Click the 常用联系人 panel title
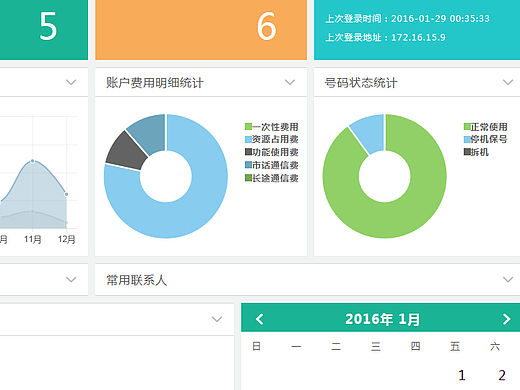Screen dimensions: 520x390 click(136, 280)
